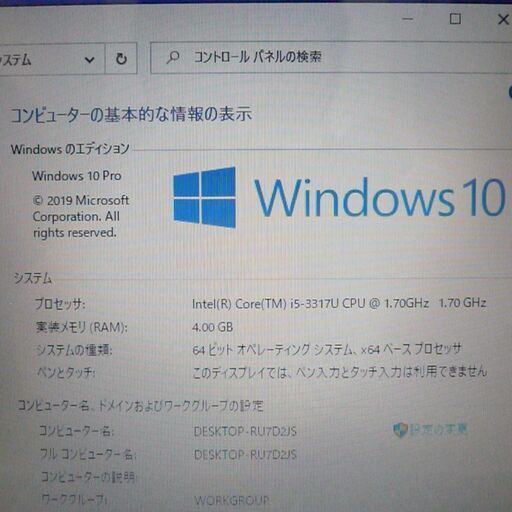Select the page heading about basic computer information
The height and width of the screenshot is (512, 512).
[x=131, y=114]
